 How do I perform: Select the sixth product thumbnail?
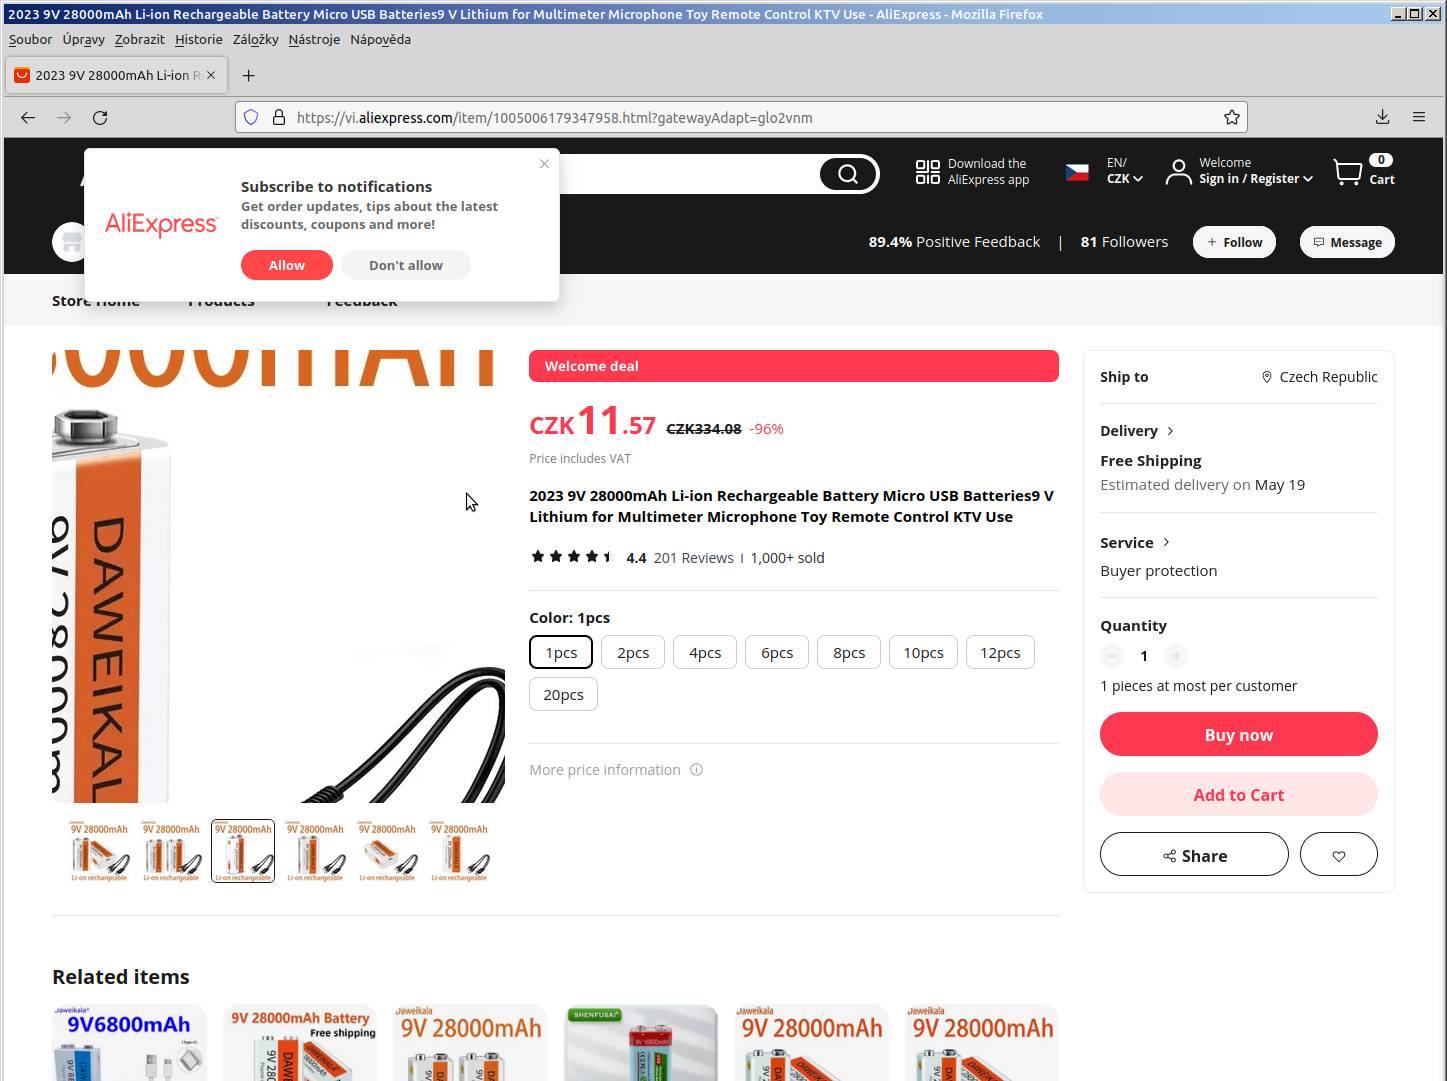[459, 851]
